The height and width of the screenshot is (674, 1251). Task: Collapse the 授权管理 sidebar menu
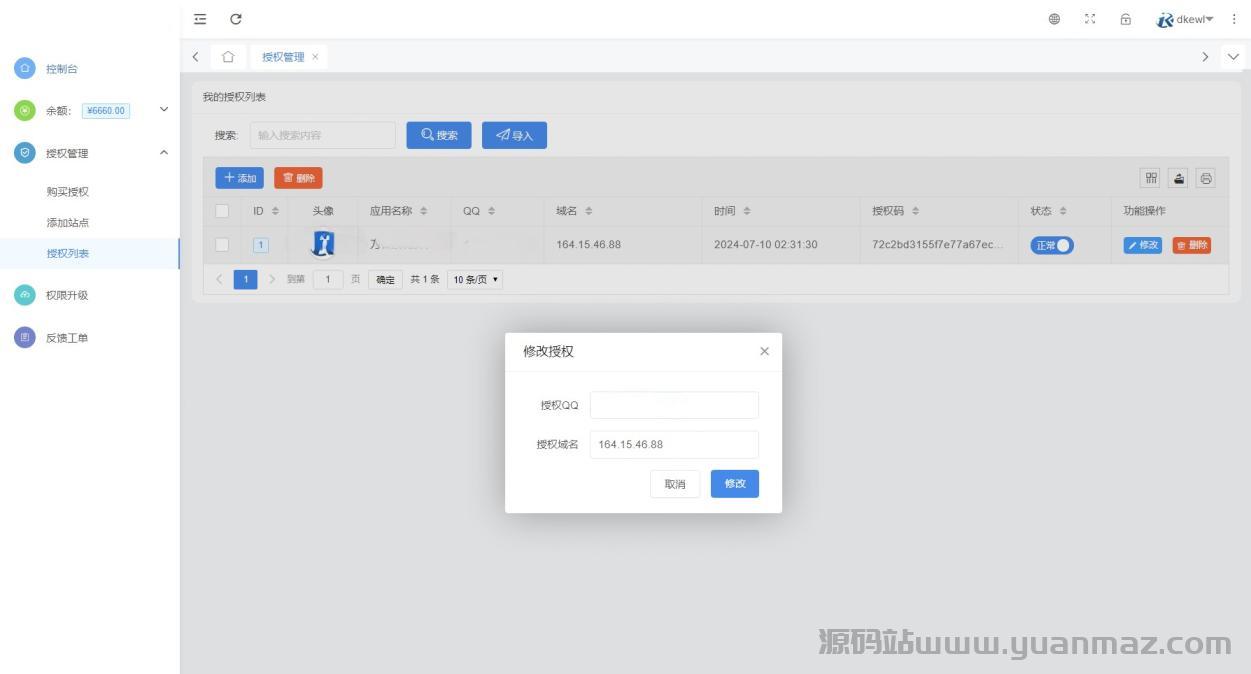tap(164, 153)
